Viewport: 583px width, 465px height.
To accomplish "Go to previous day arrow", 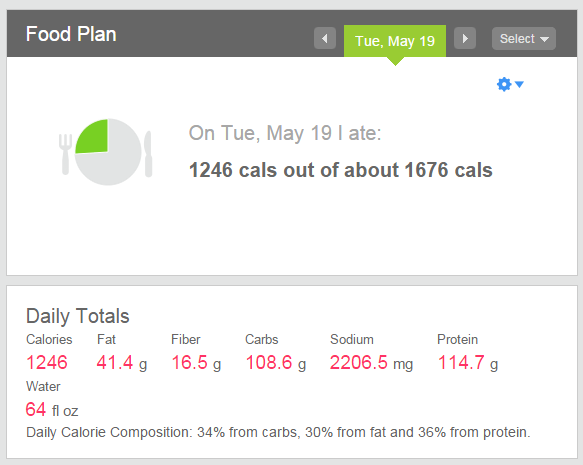I will pos(325,38).
